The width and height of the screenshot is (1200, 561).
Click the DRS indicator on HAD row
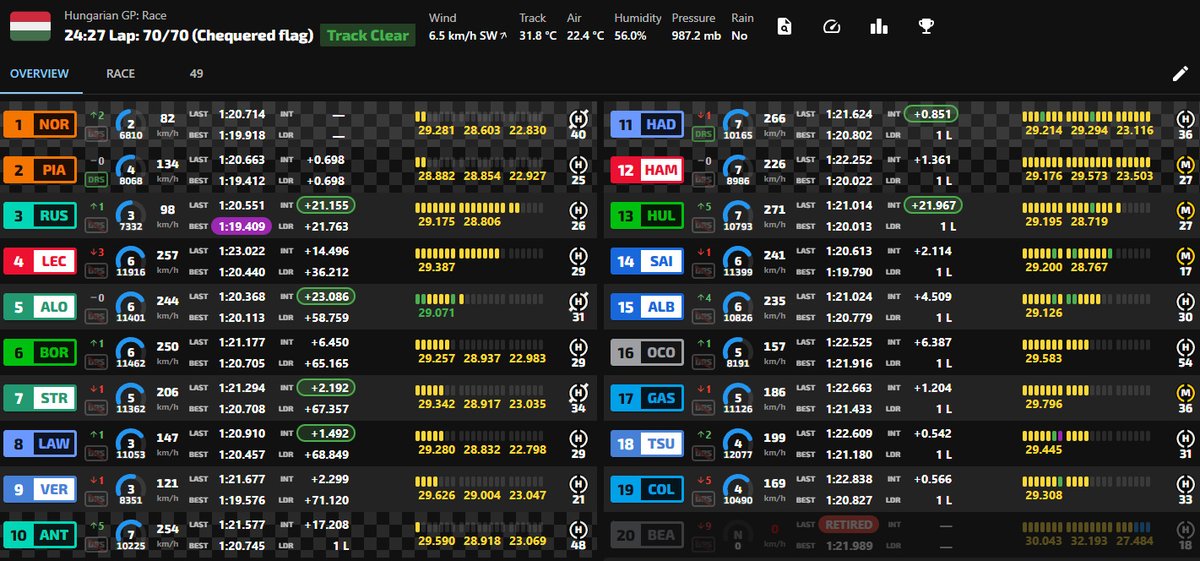(703, 134)
